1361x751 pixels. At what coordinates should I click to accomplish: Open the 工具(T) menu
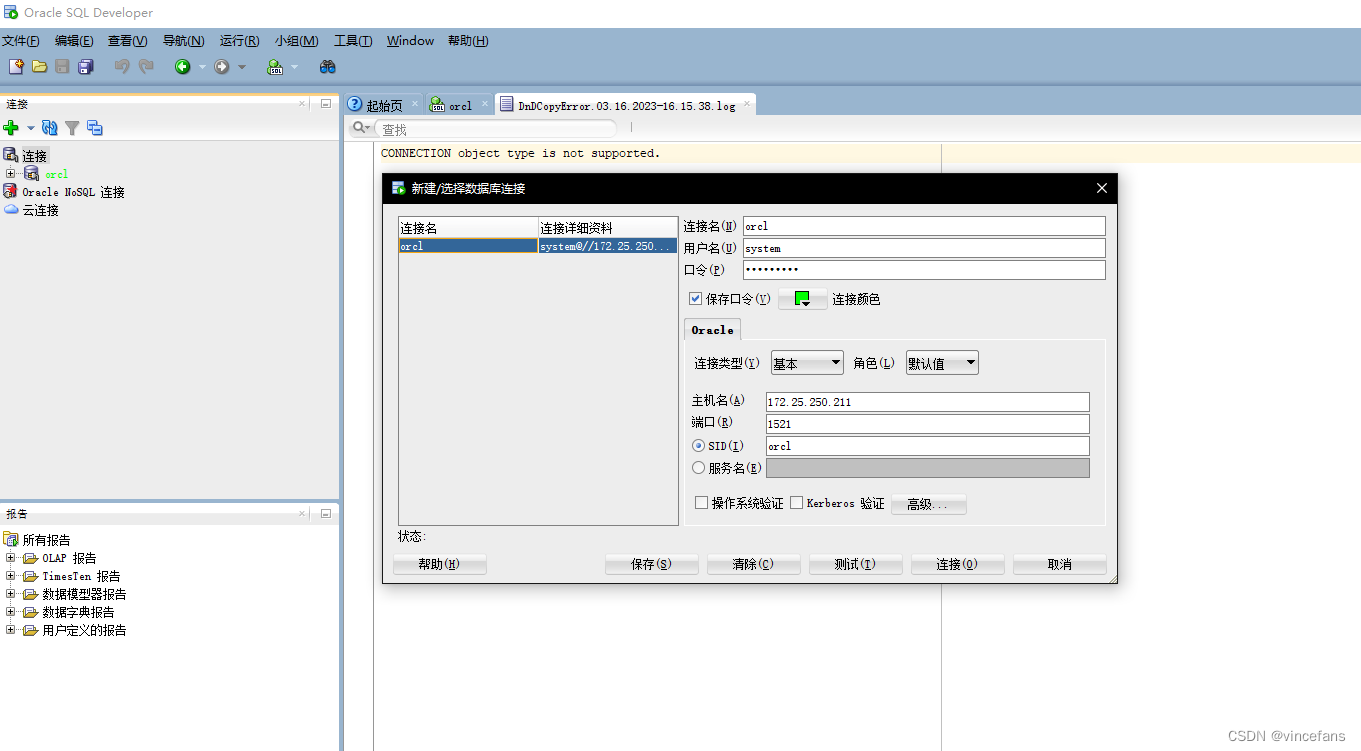point(353,41)
